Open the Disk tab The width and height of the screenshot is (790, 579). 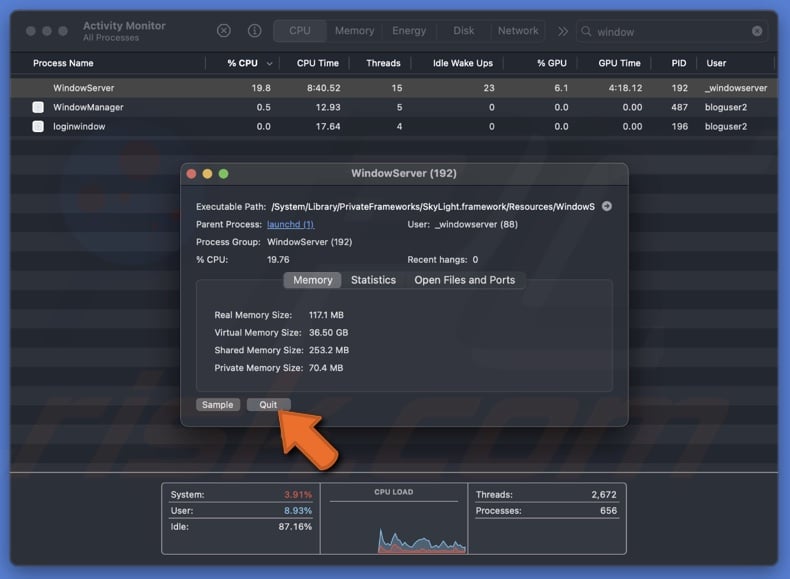point(463,31)
